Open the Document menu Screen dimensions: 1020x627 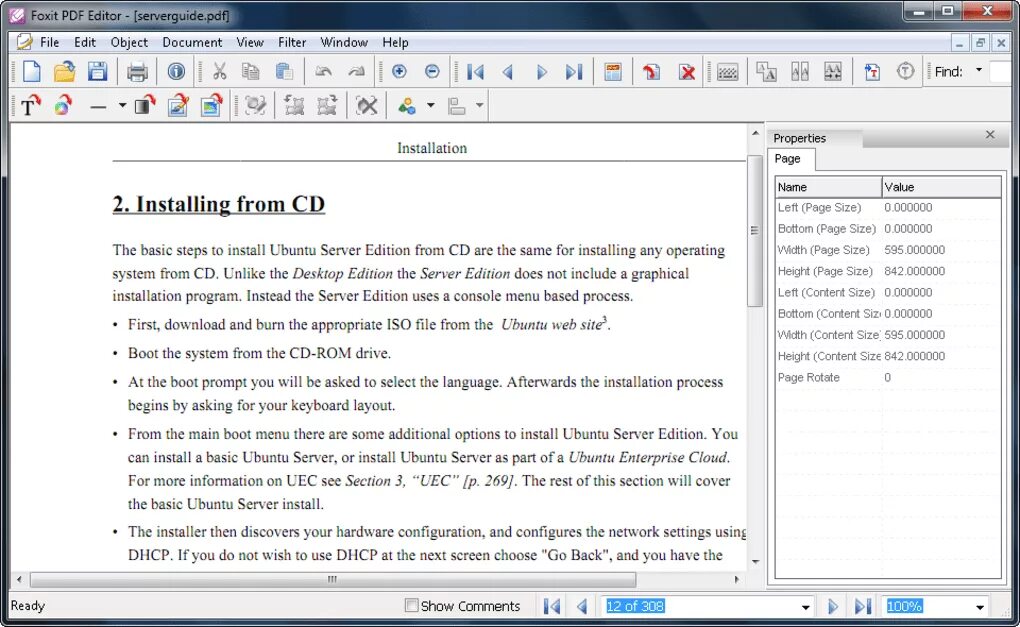(x=192, y=42)
